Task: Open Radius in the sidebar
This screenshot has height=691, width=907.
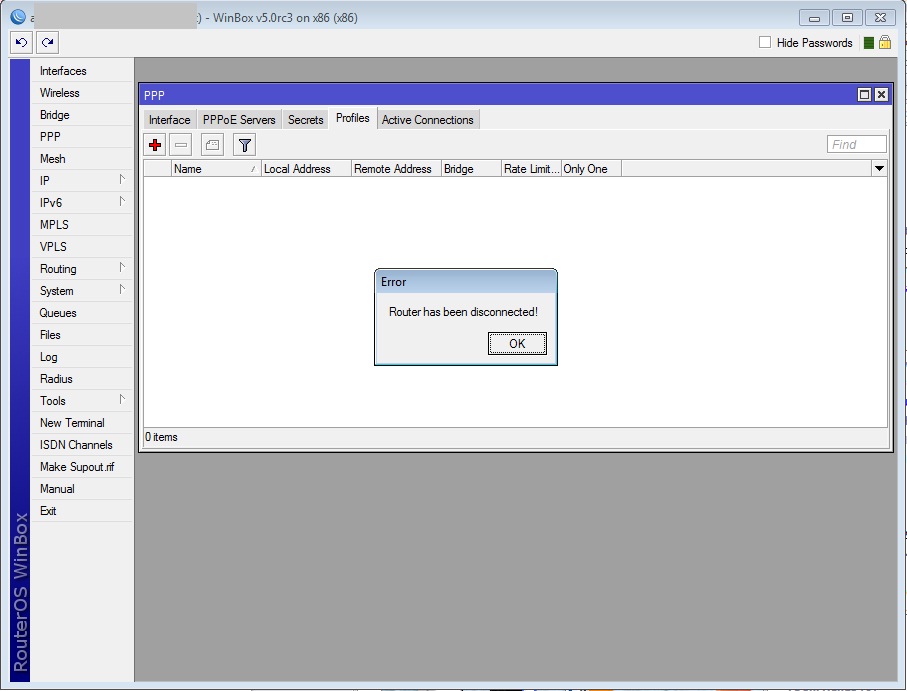Action: tap(82, 379)
